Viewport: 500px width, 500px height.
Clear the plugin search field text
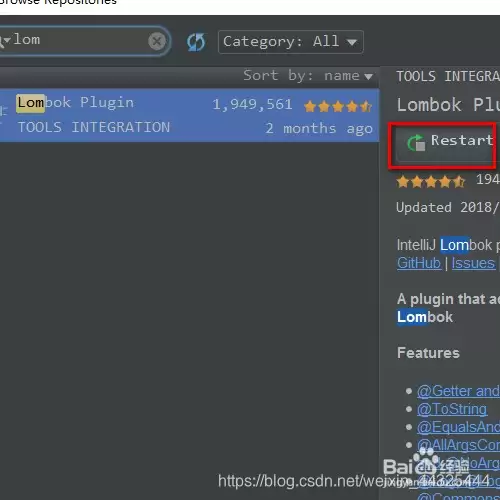tap(157, 41)
